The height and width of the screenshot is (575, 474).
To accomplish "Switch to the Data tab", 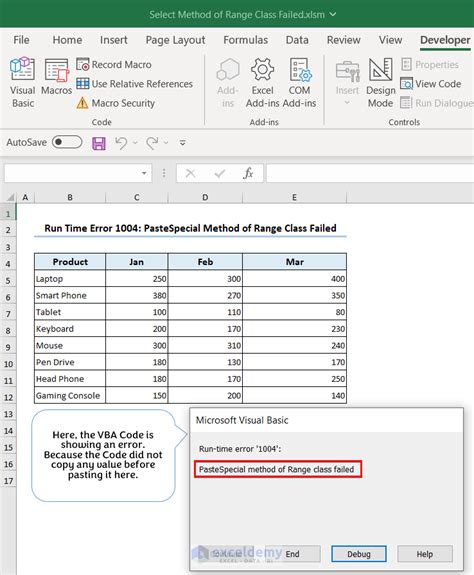I will click(297, 40).
